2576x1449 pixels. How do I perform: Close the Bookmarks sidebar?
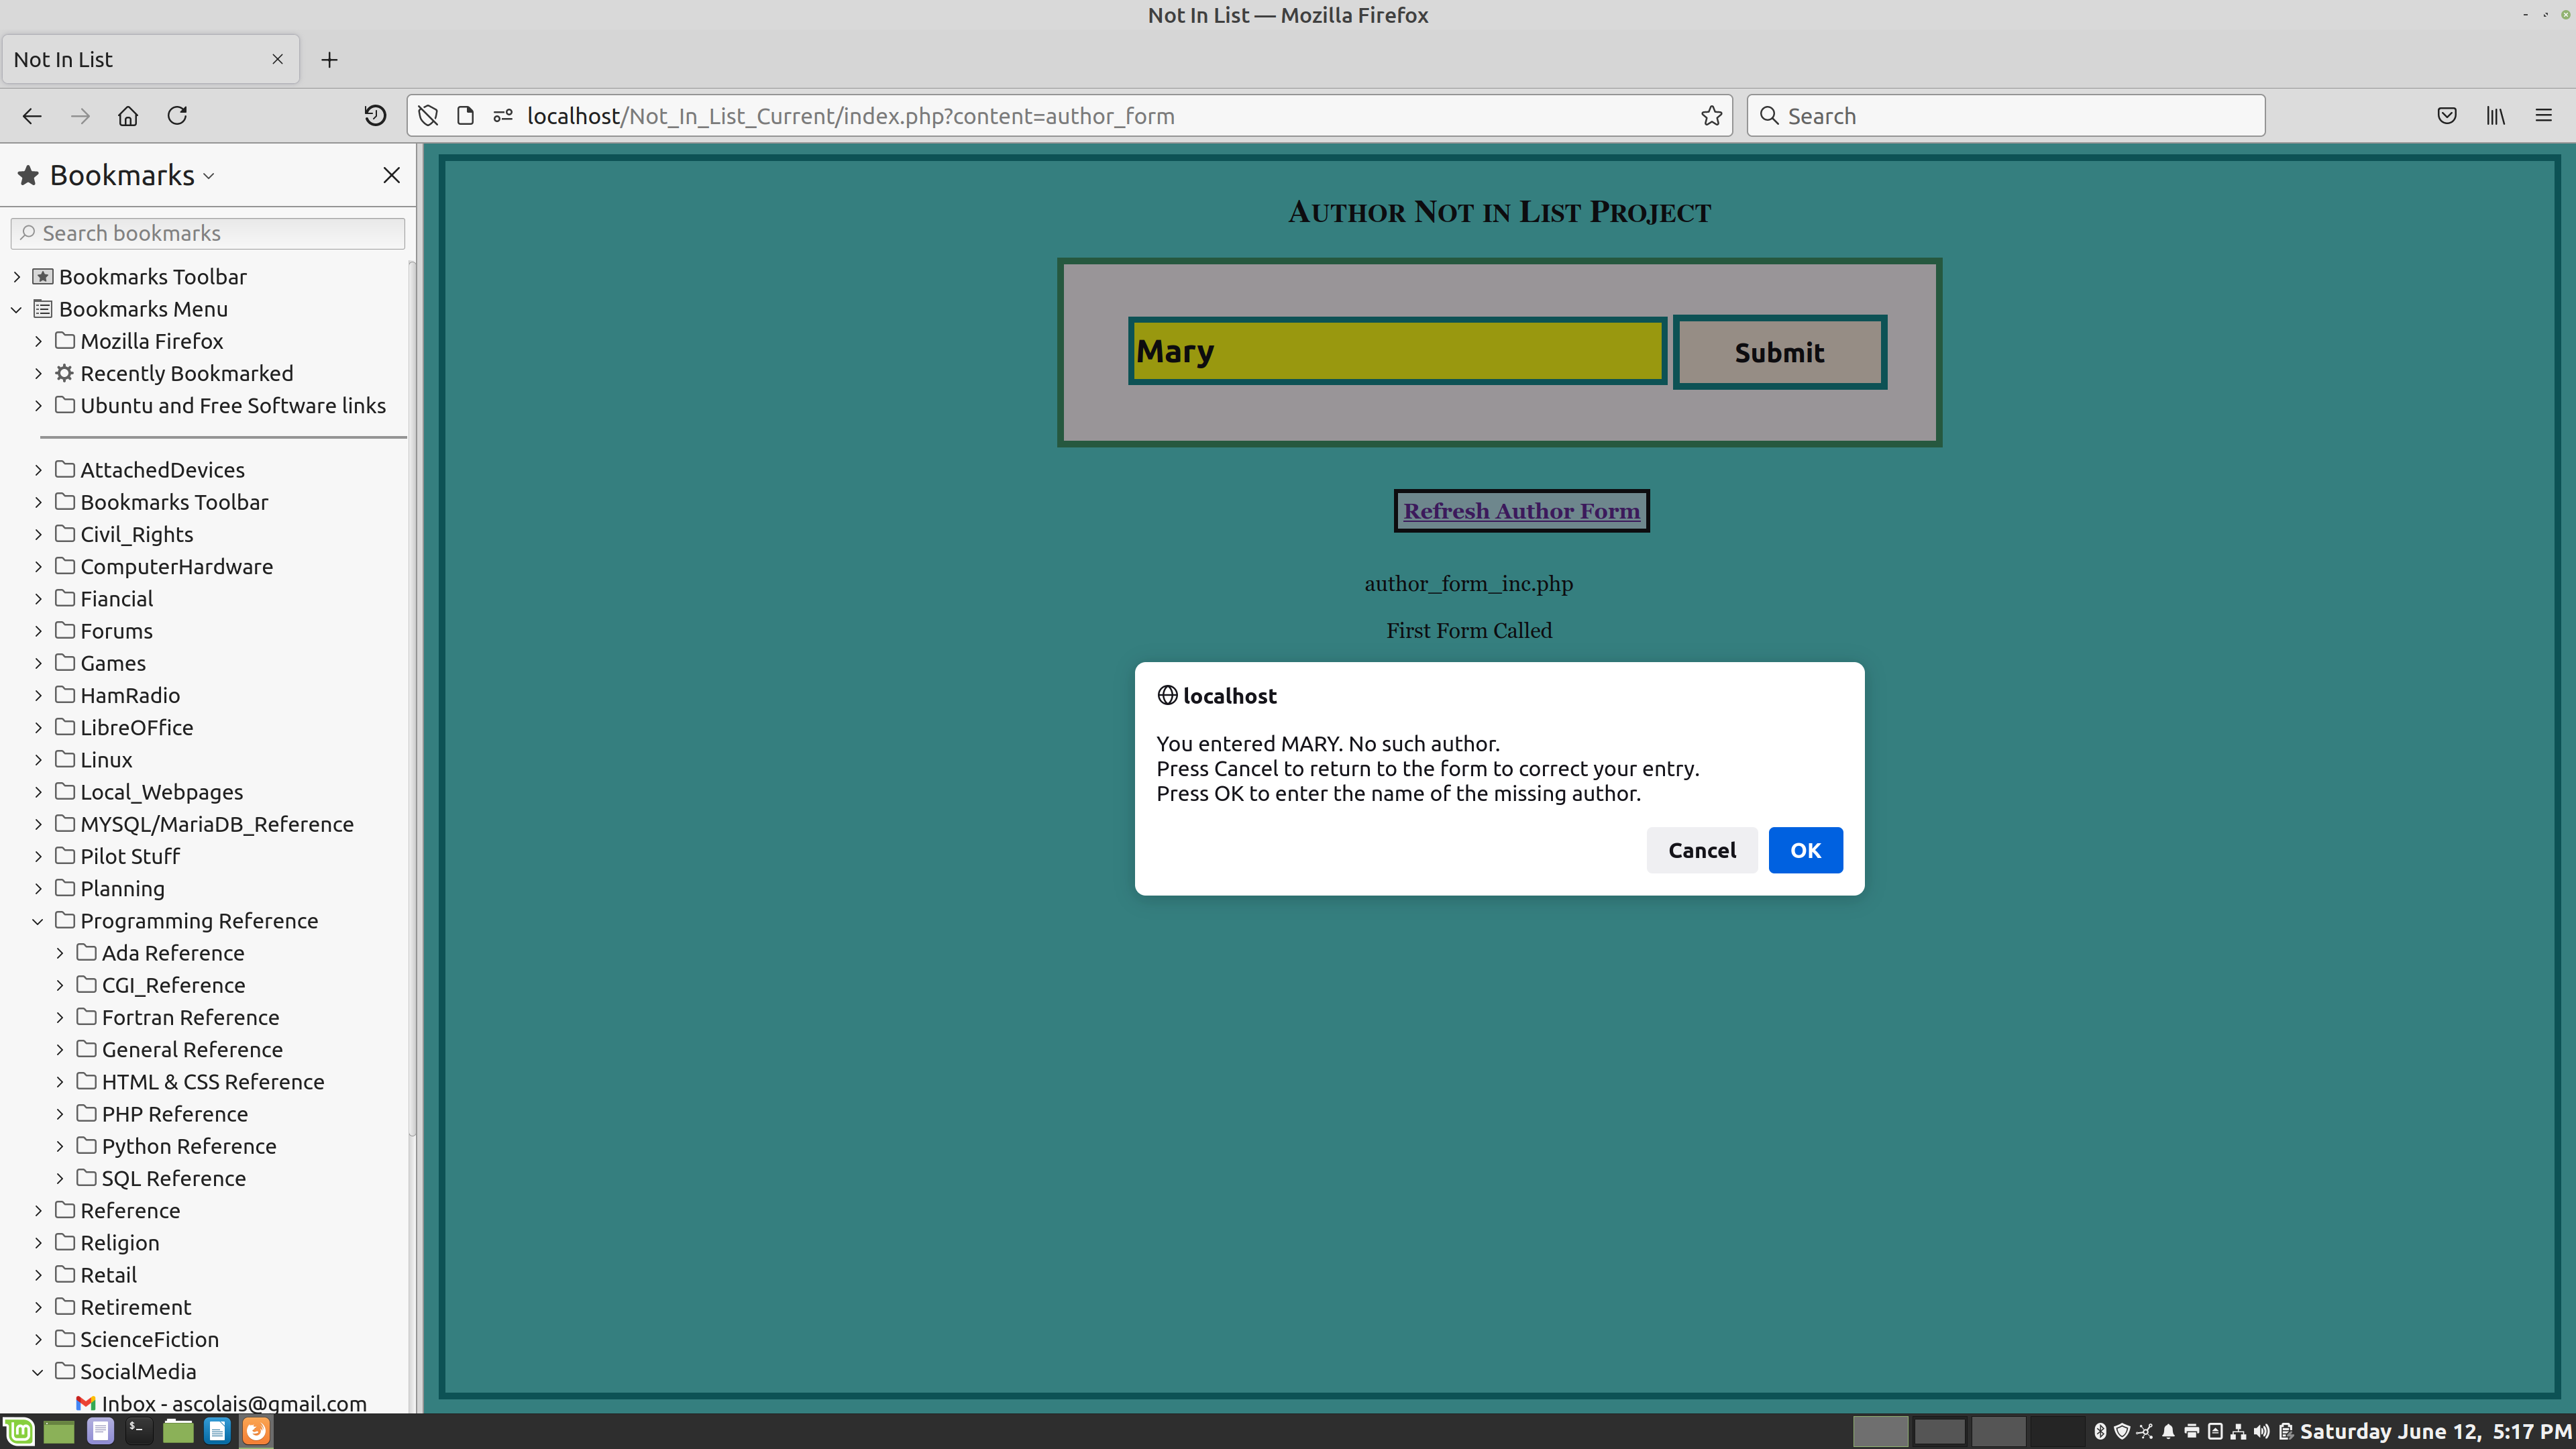pyautogui.click(x=391, y=175)
